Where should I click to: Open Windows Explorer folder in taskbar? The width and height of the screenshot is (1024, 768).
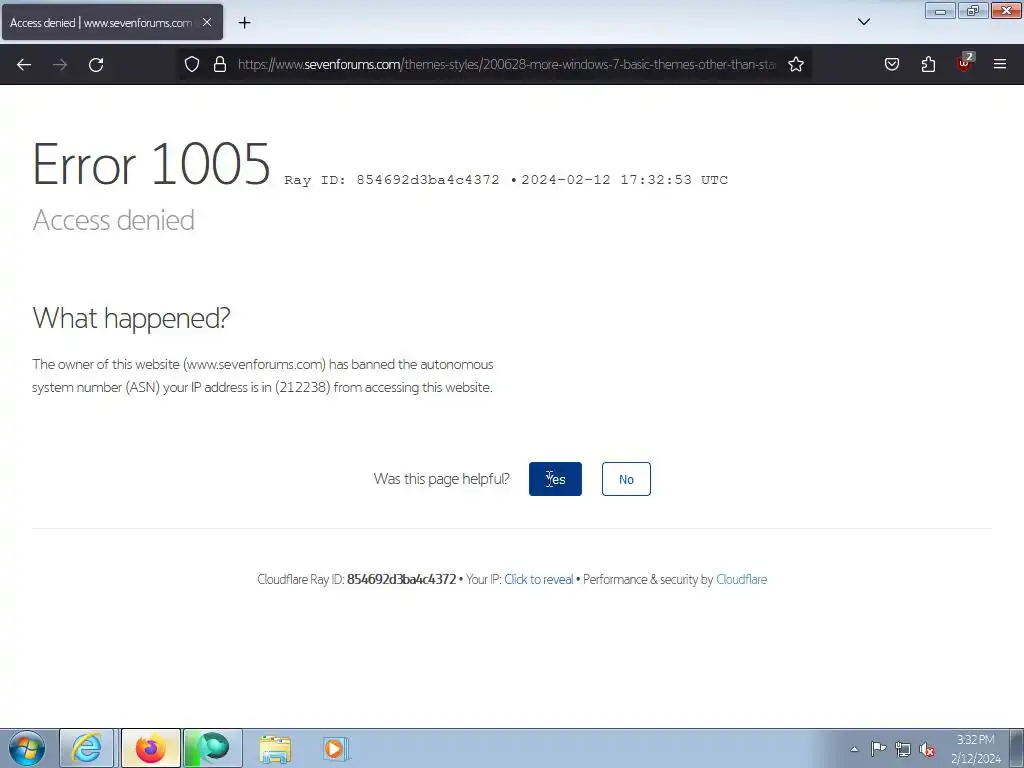tap(275, 748)
